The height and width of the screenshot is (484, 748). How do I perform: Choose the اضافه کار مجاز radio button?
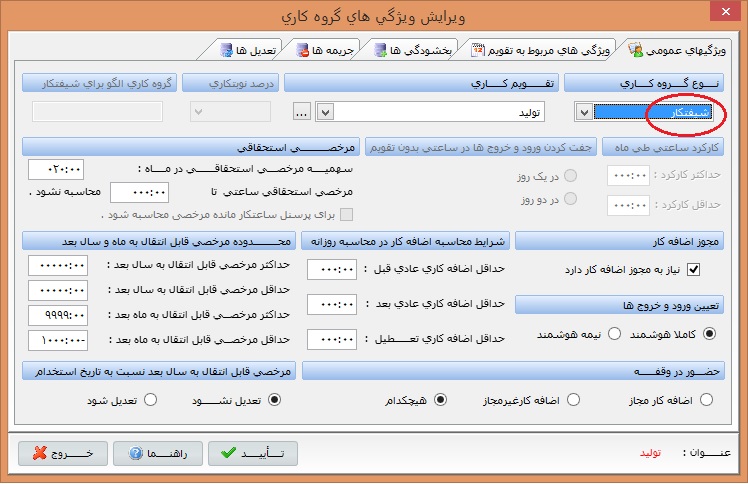(x=707, y=399)
